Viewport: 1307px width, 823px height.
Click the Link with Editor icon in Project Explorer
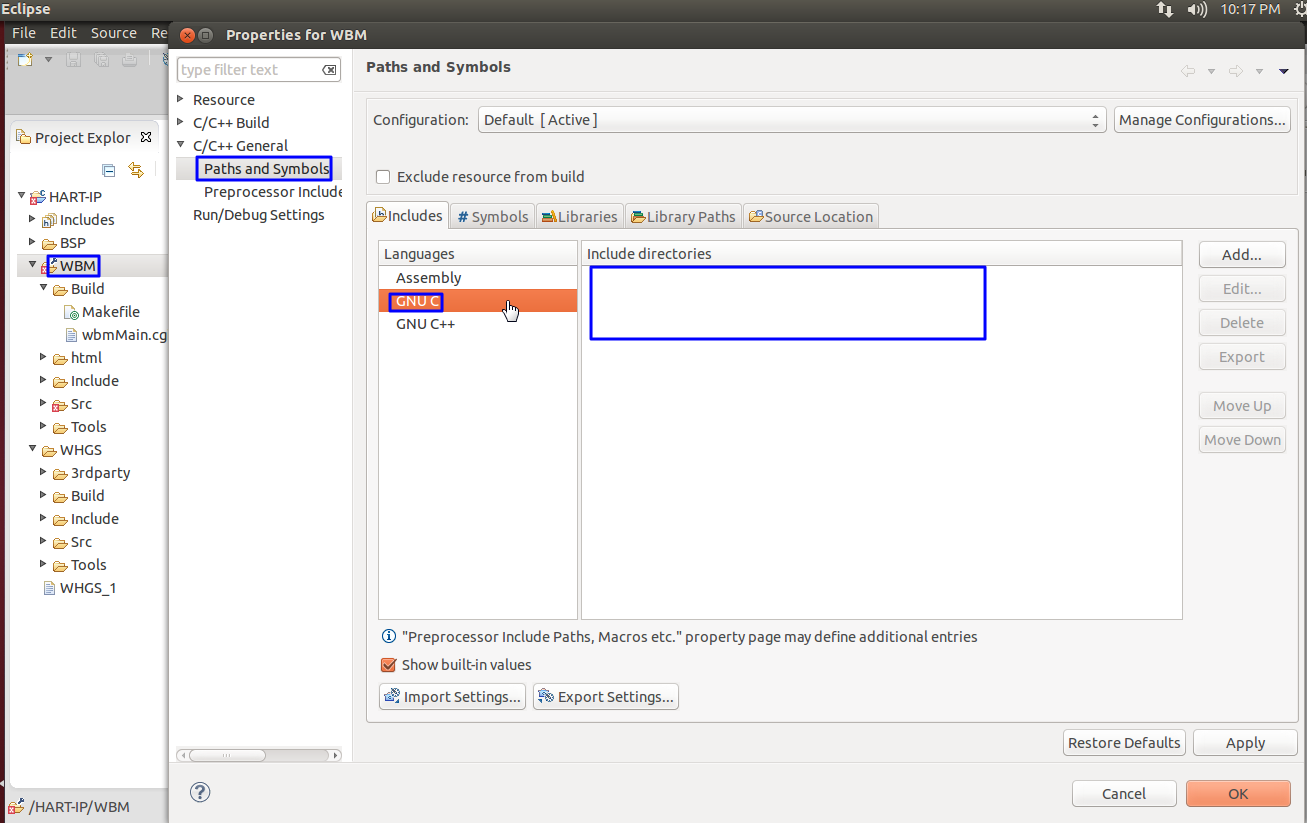coord(135,170)
